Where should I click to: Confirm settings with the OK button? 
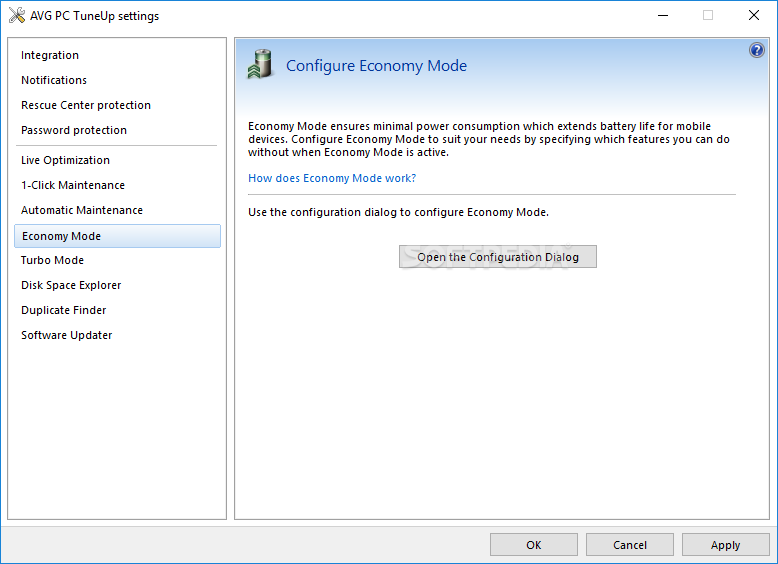coord(534,545)
